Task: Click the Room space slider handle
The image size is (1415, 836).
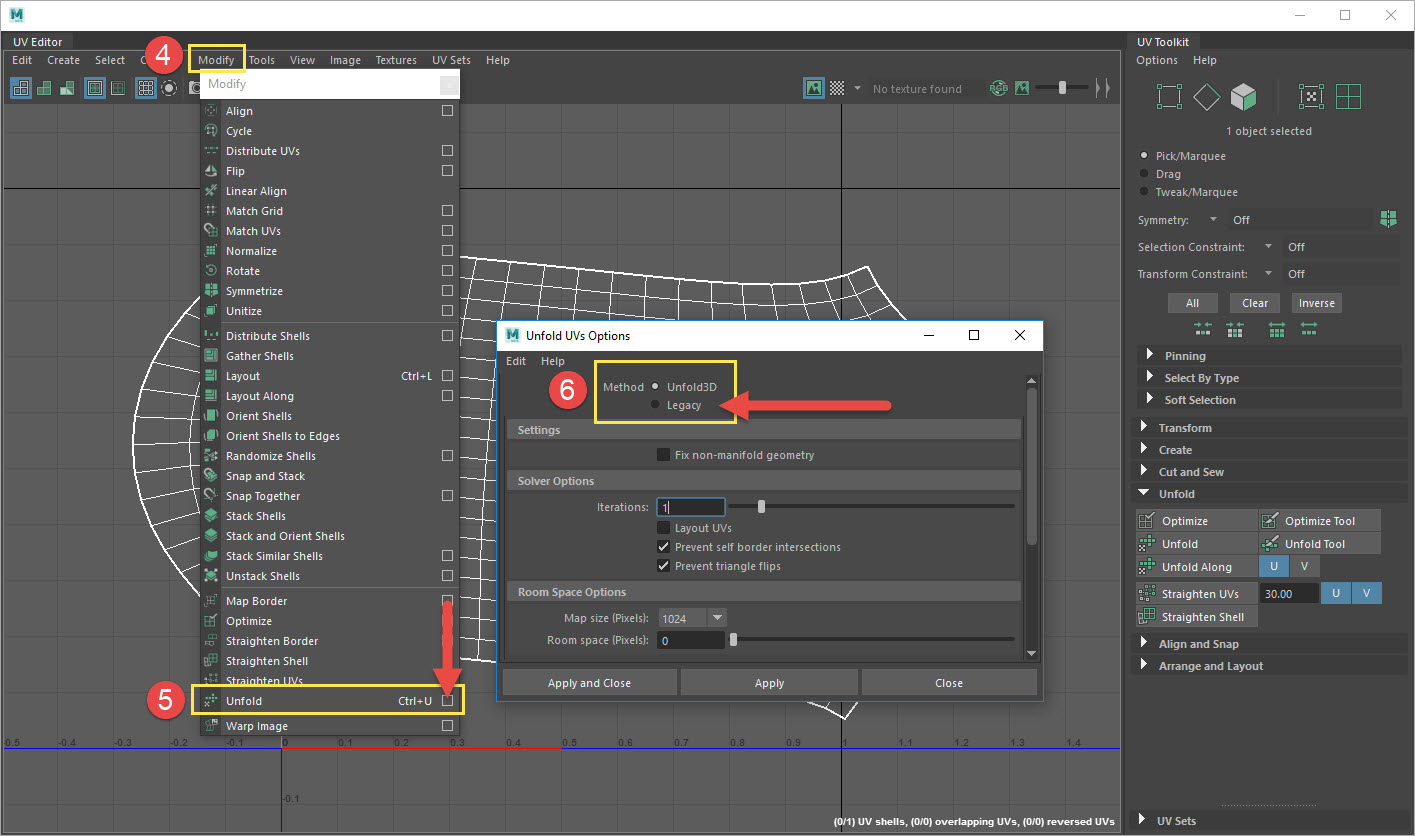Action: (733, 640)
